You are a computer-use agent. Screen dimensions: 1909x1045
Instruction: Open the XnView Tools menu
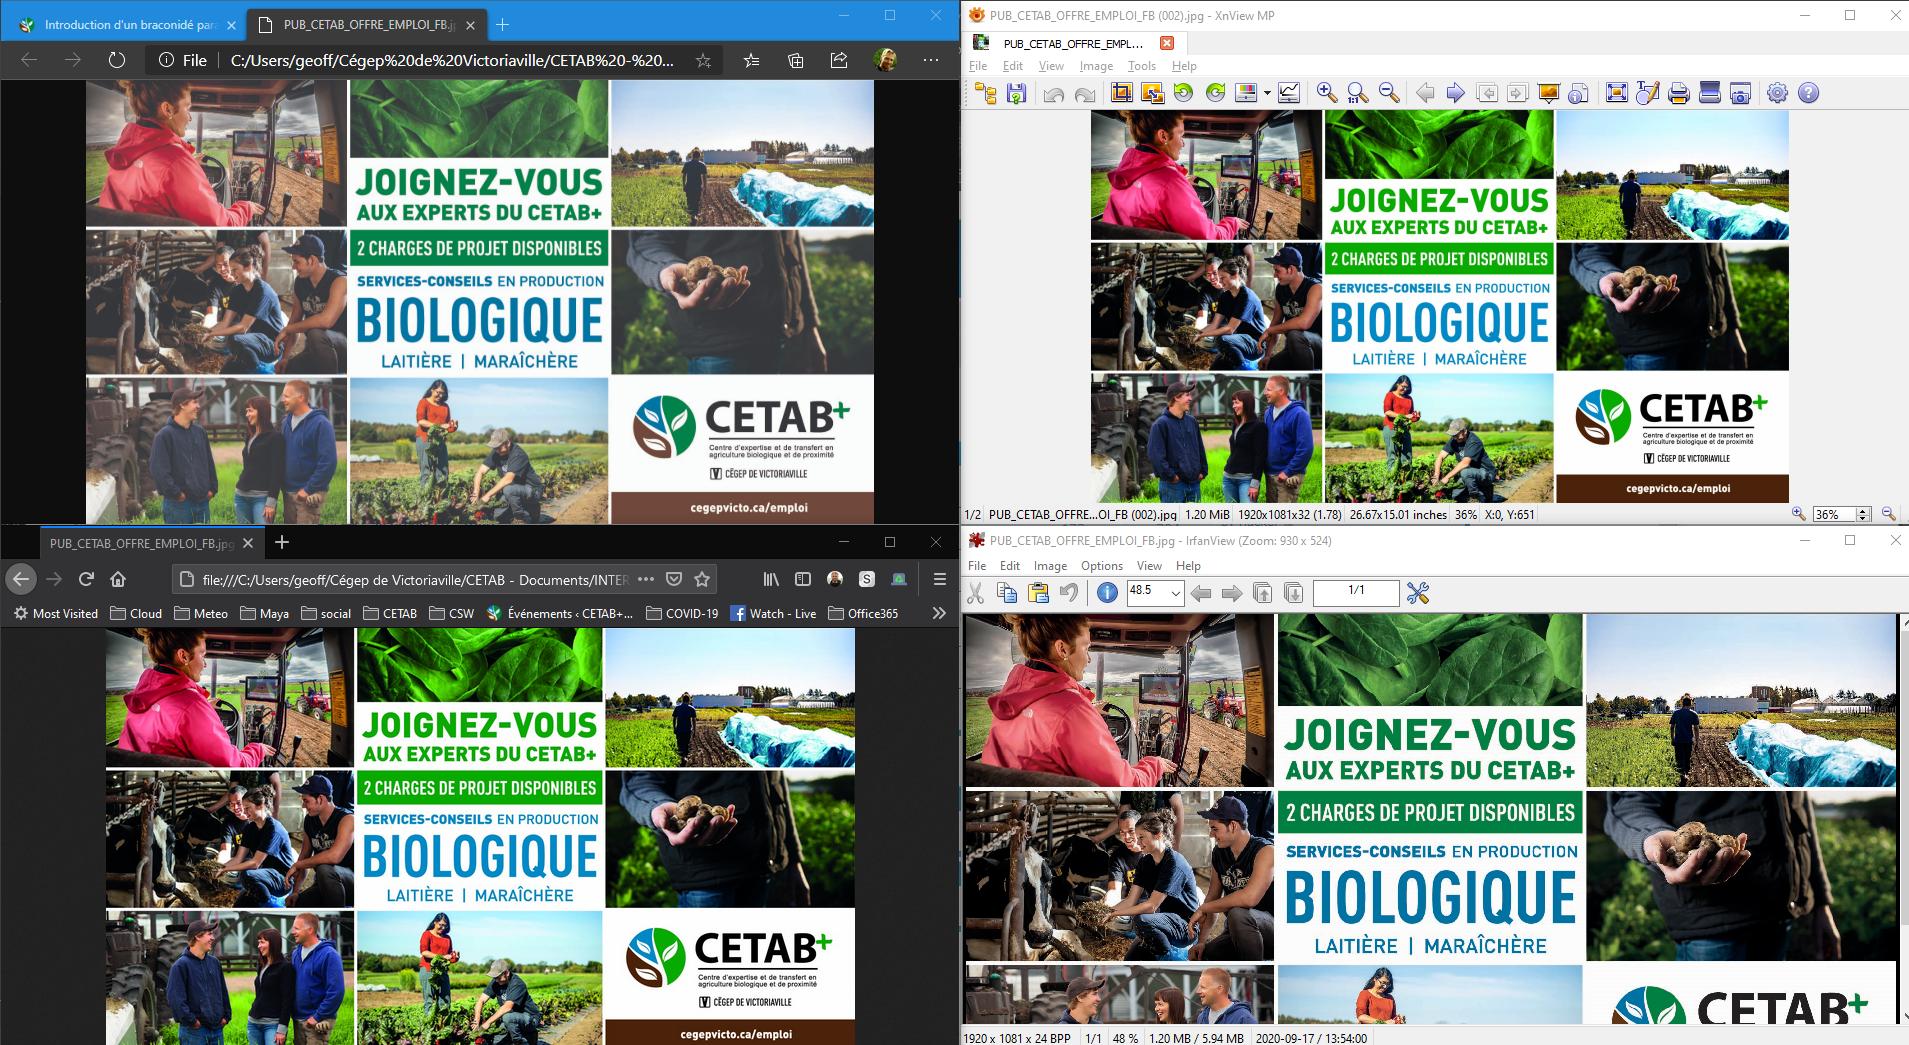tap(1141, 66)
